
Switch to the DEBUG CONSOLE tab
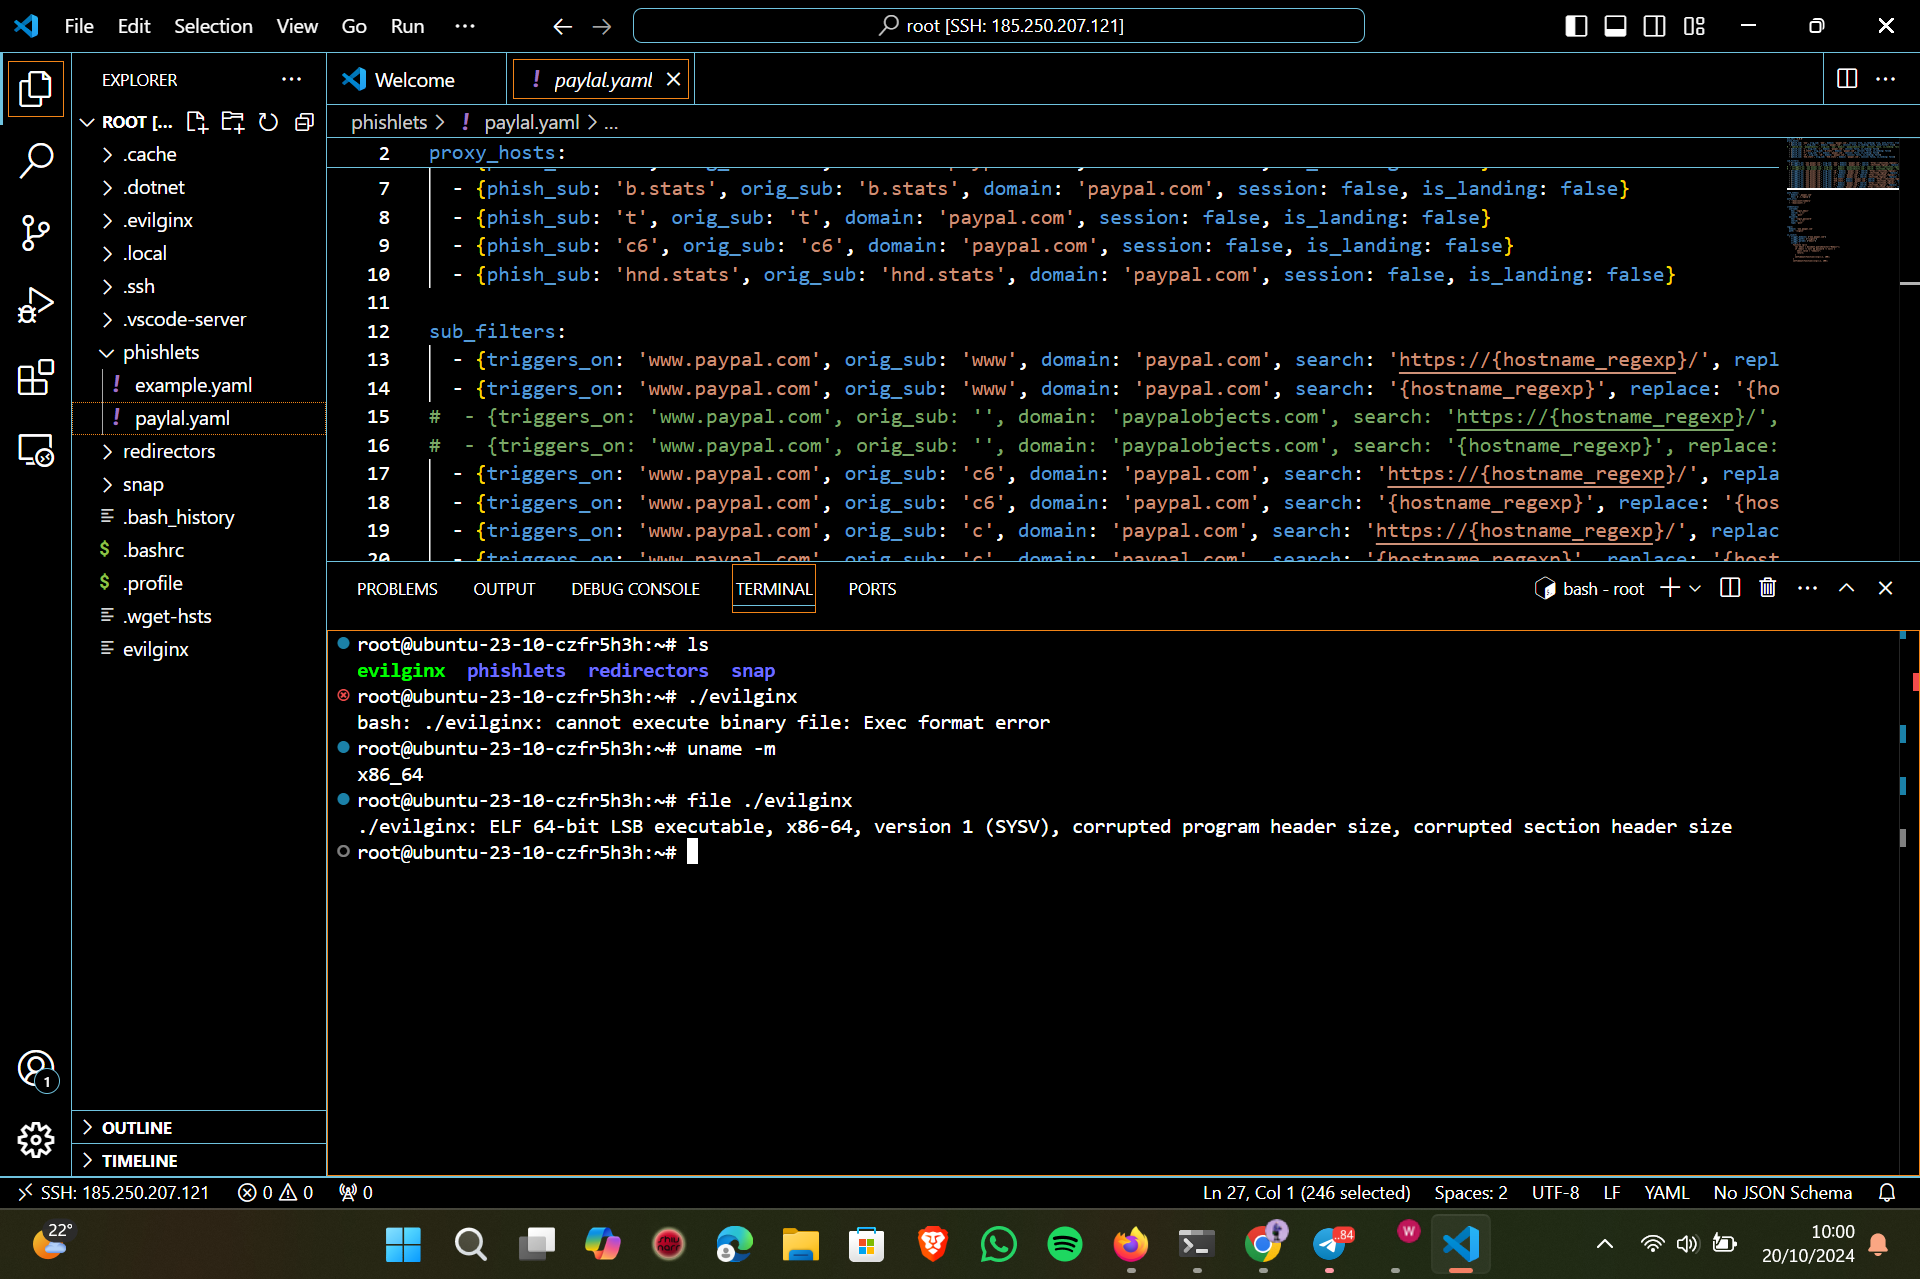click(635, 589)
